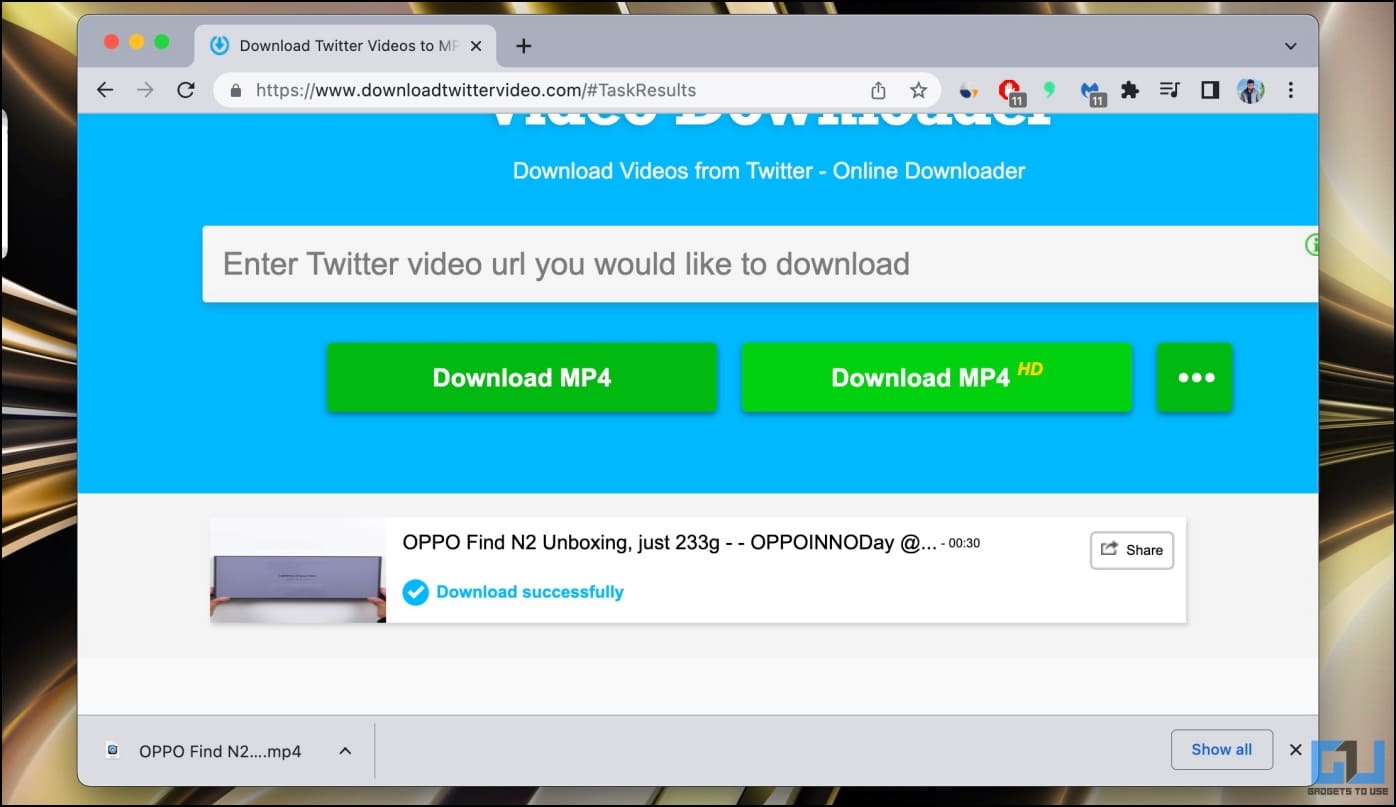Click the browser forward arrow
This screenshot has height=807, width=1396.
145,90
